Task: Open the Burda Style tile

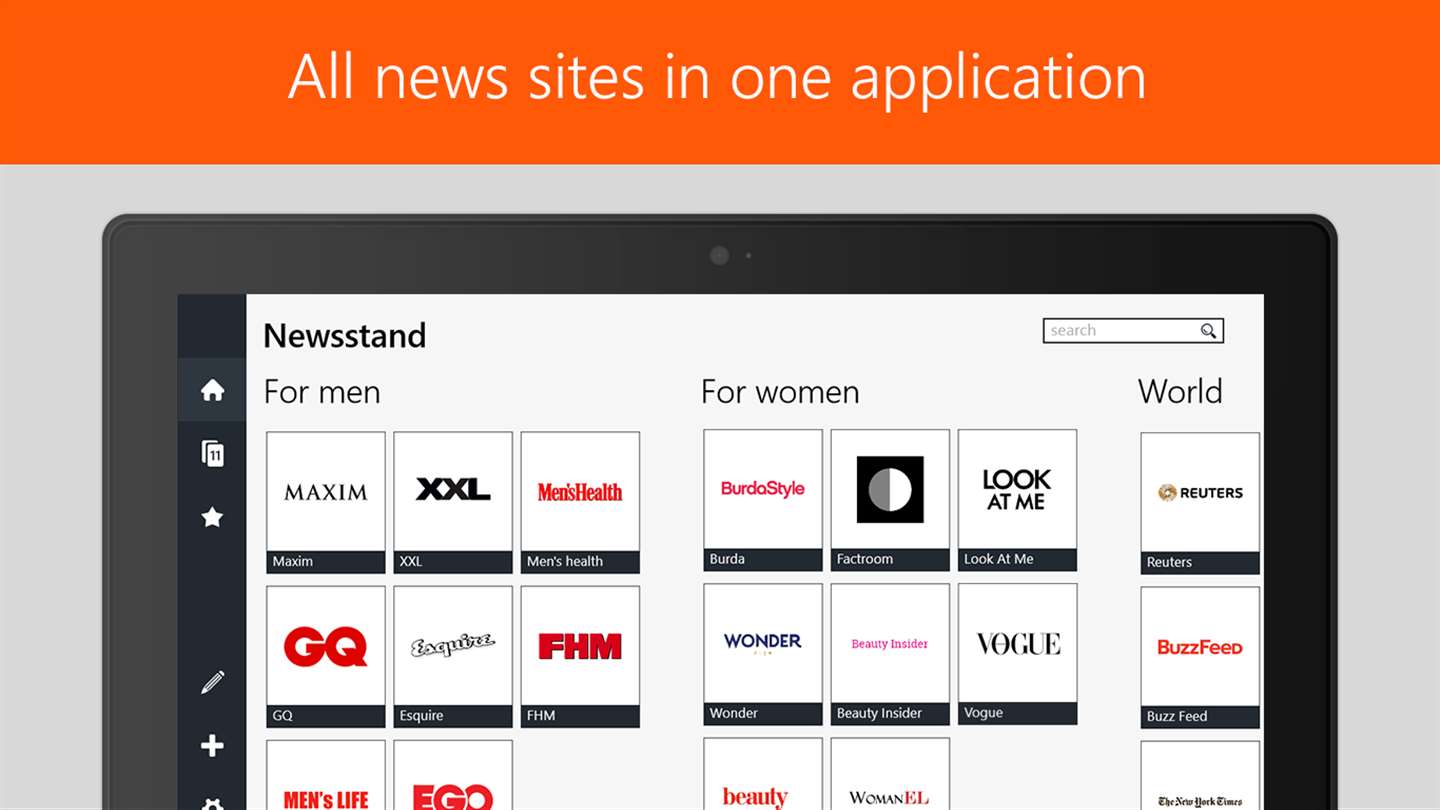Action: point(763,500)
